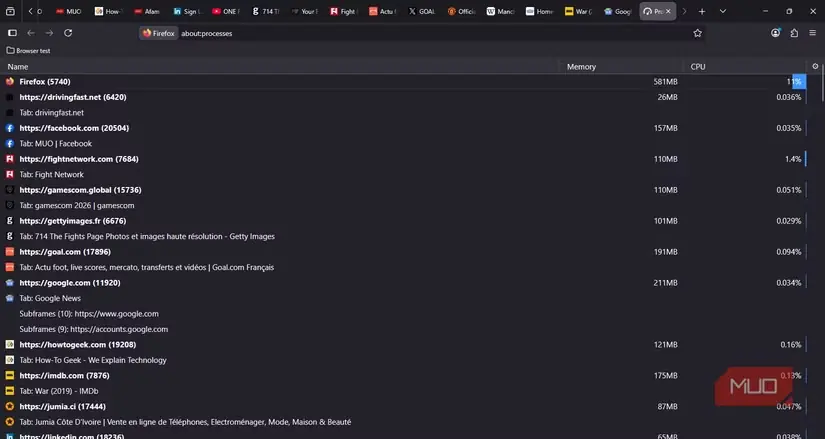Select the Tab: drivingfast.net row
Viewport: 825px width, 439px height.
pyautogui.click(x=405, y=113)
